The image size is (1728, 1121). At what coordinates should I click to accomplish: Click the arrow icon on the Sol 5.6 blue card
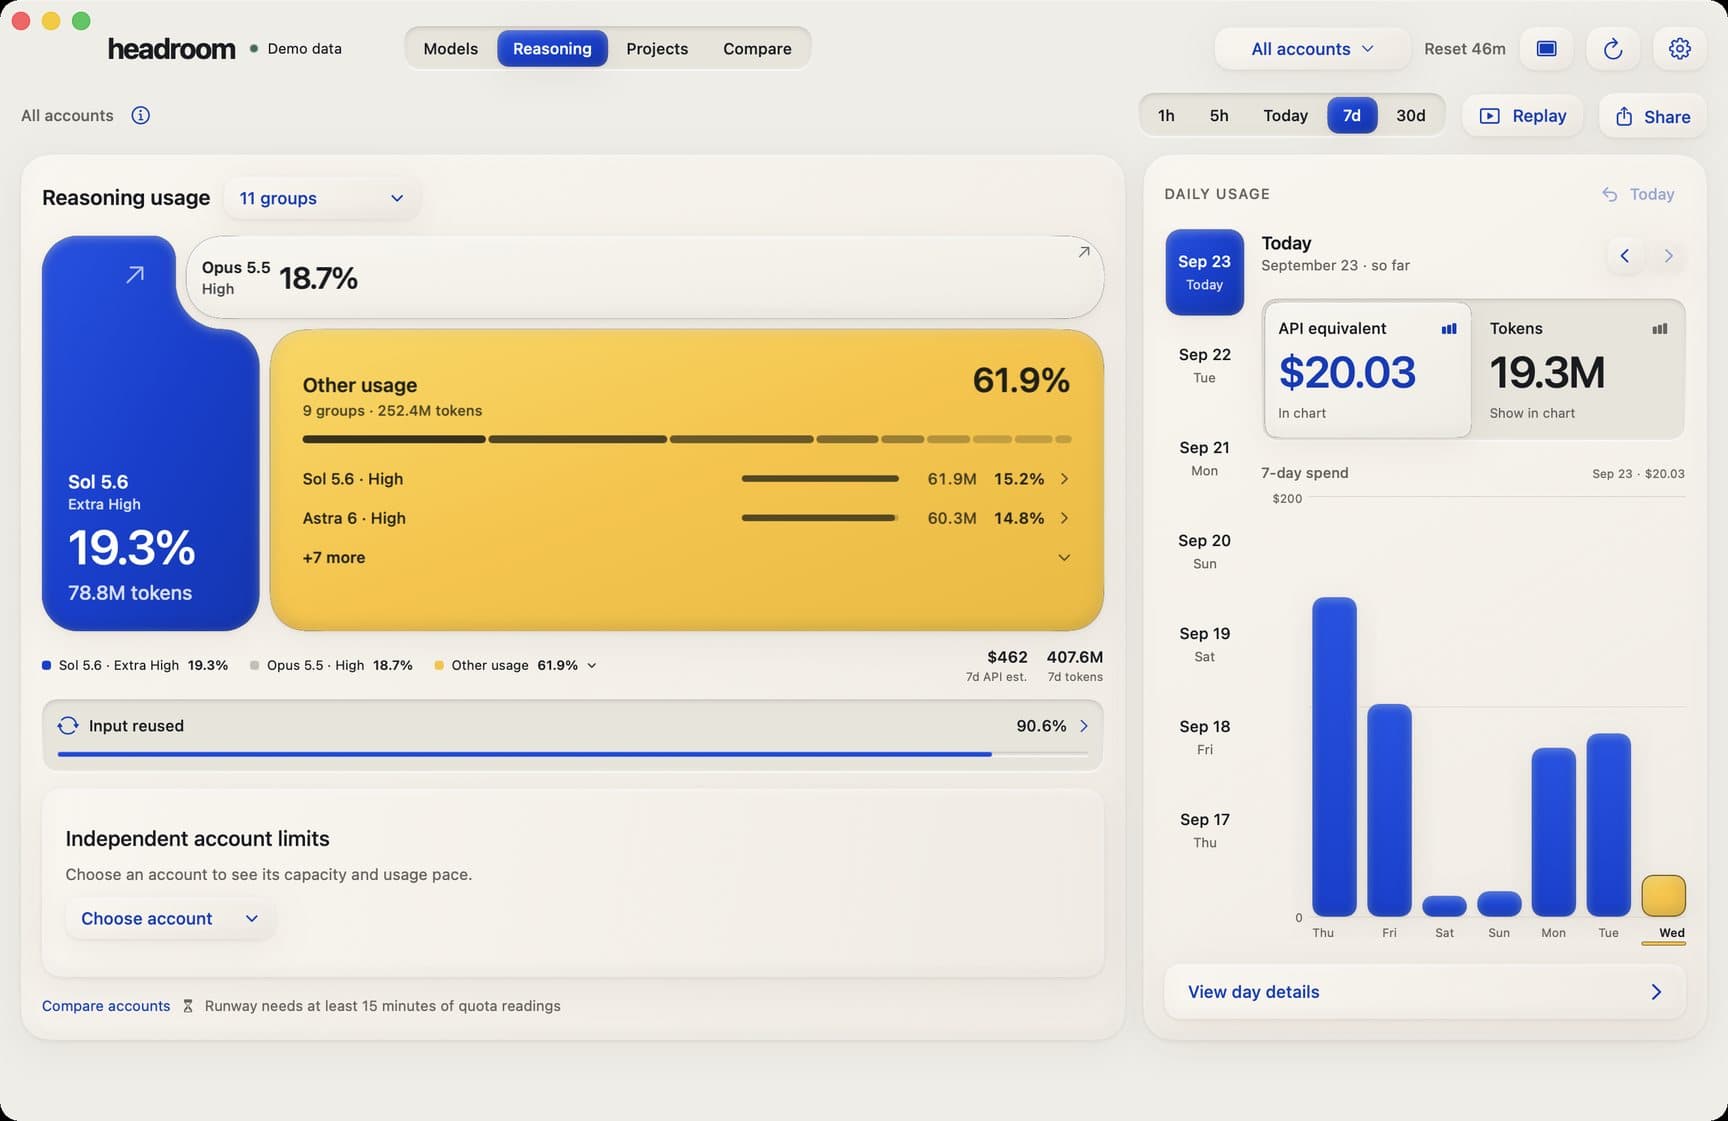[x=135, y=274]
